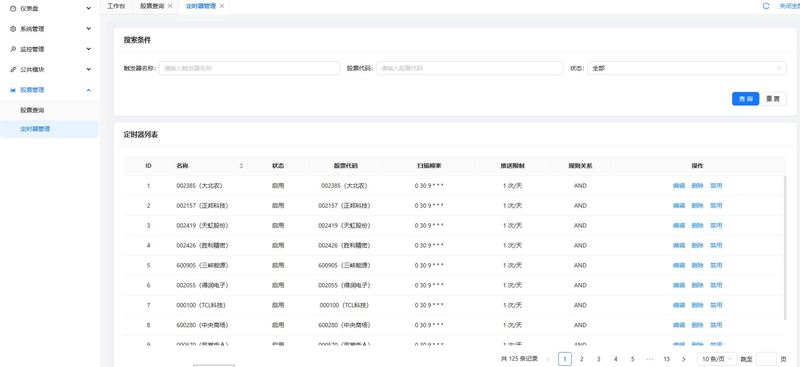Click name cell 002426 (胜利精密)
800x367 pixels.
[202, 246]
